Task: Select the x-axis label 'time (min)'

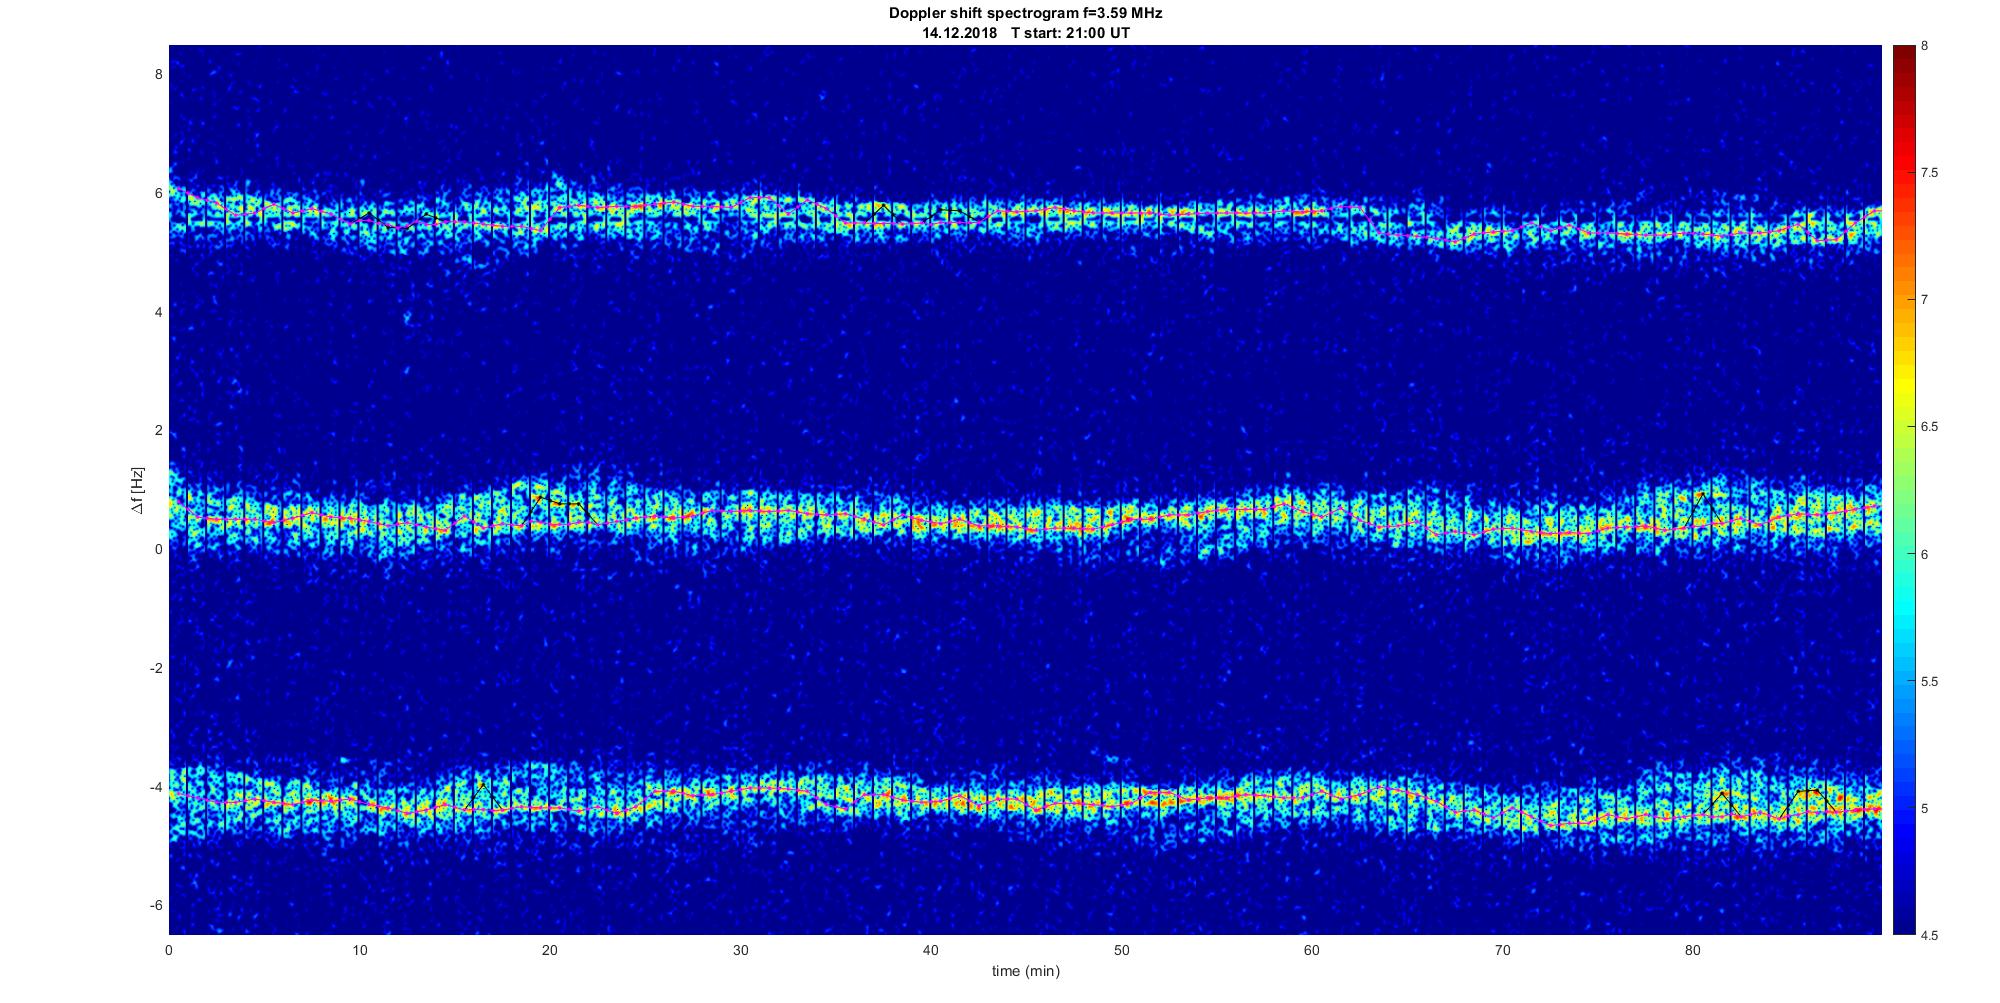Action: coord(1025,971)
